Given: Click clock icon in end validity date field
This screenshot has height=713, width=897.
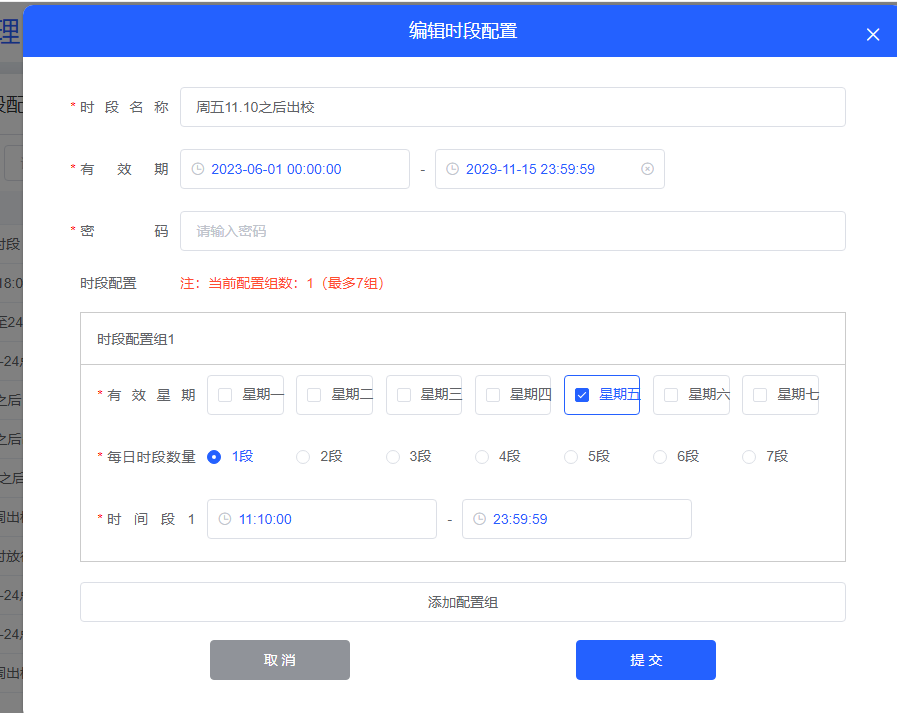Looking at the screenshot, I should coord(453,169).
